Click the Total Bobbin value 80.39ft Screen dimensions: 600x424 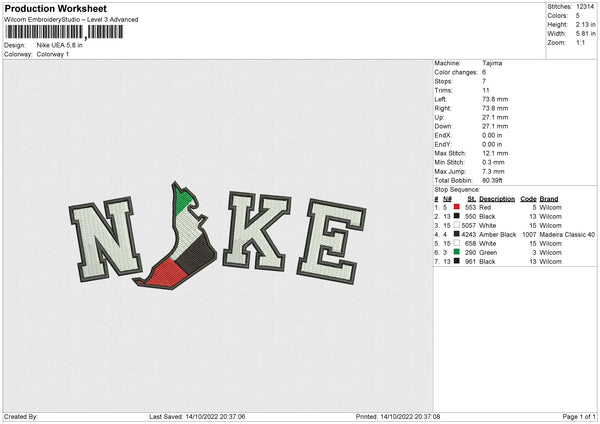492,180
